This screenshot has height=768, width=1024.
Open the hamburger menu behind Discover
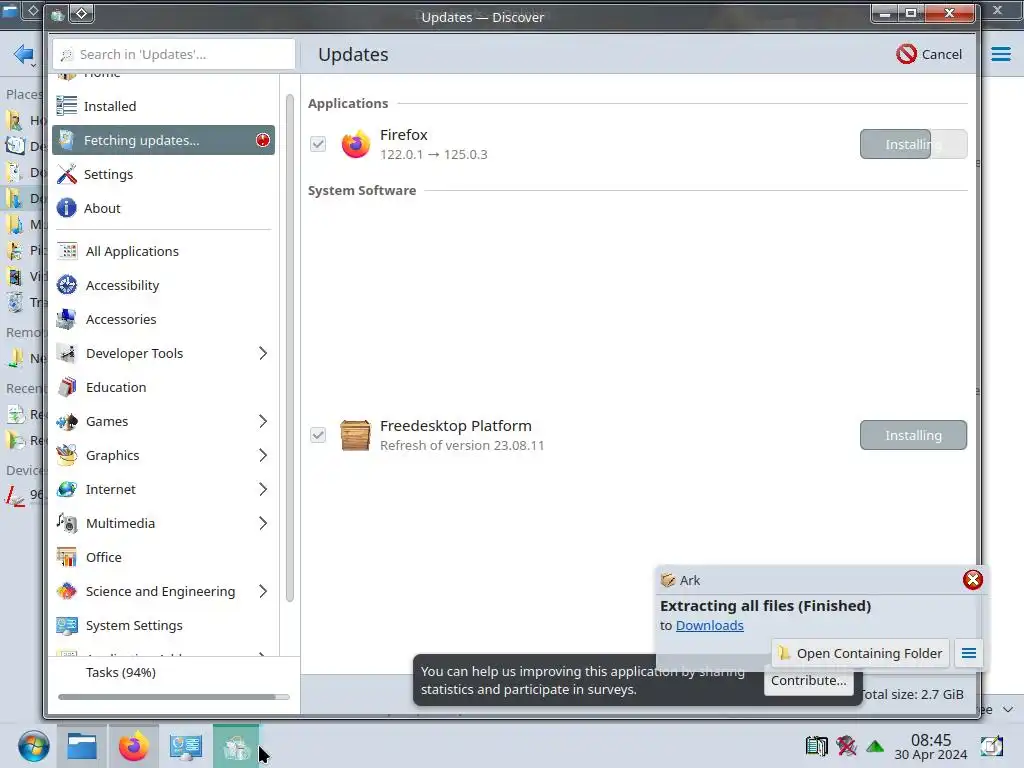coord(1000,54)
